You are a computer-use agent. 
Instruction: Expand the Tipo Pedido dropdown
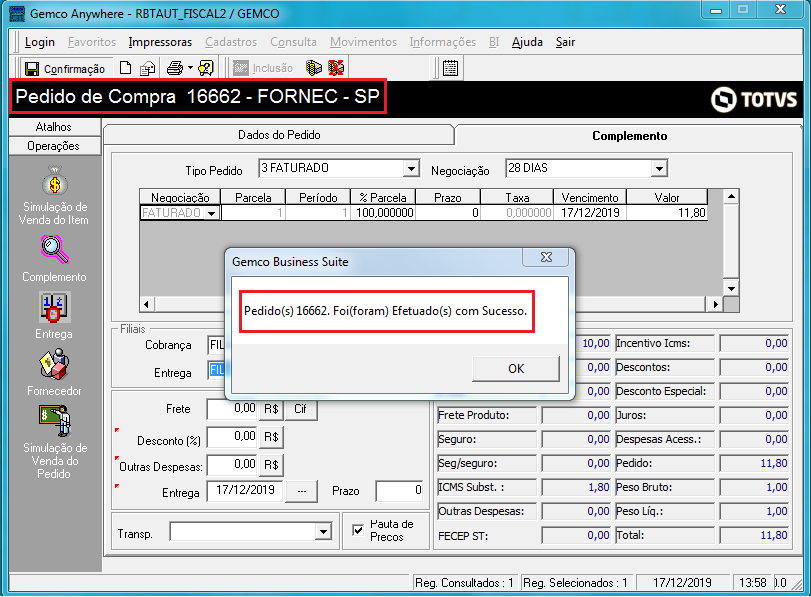pos(411,169)
